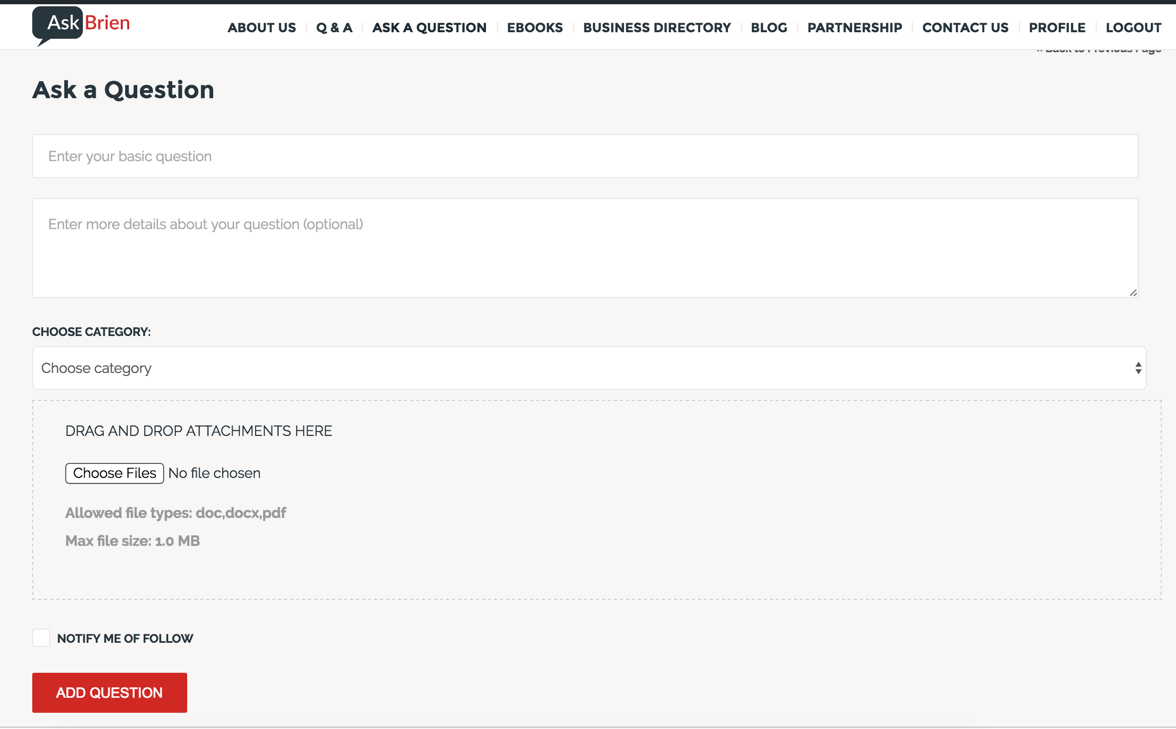The image size is (1176, 729).
Task: Click into the question details textarea
Action: click(x=585, y=247)
